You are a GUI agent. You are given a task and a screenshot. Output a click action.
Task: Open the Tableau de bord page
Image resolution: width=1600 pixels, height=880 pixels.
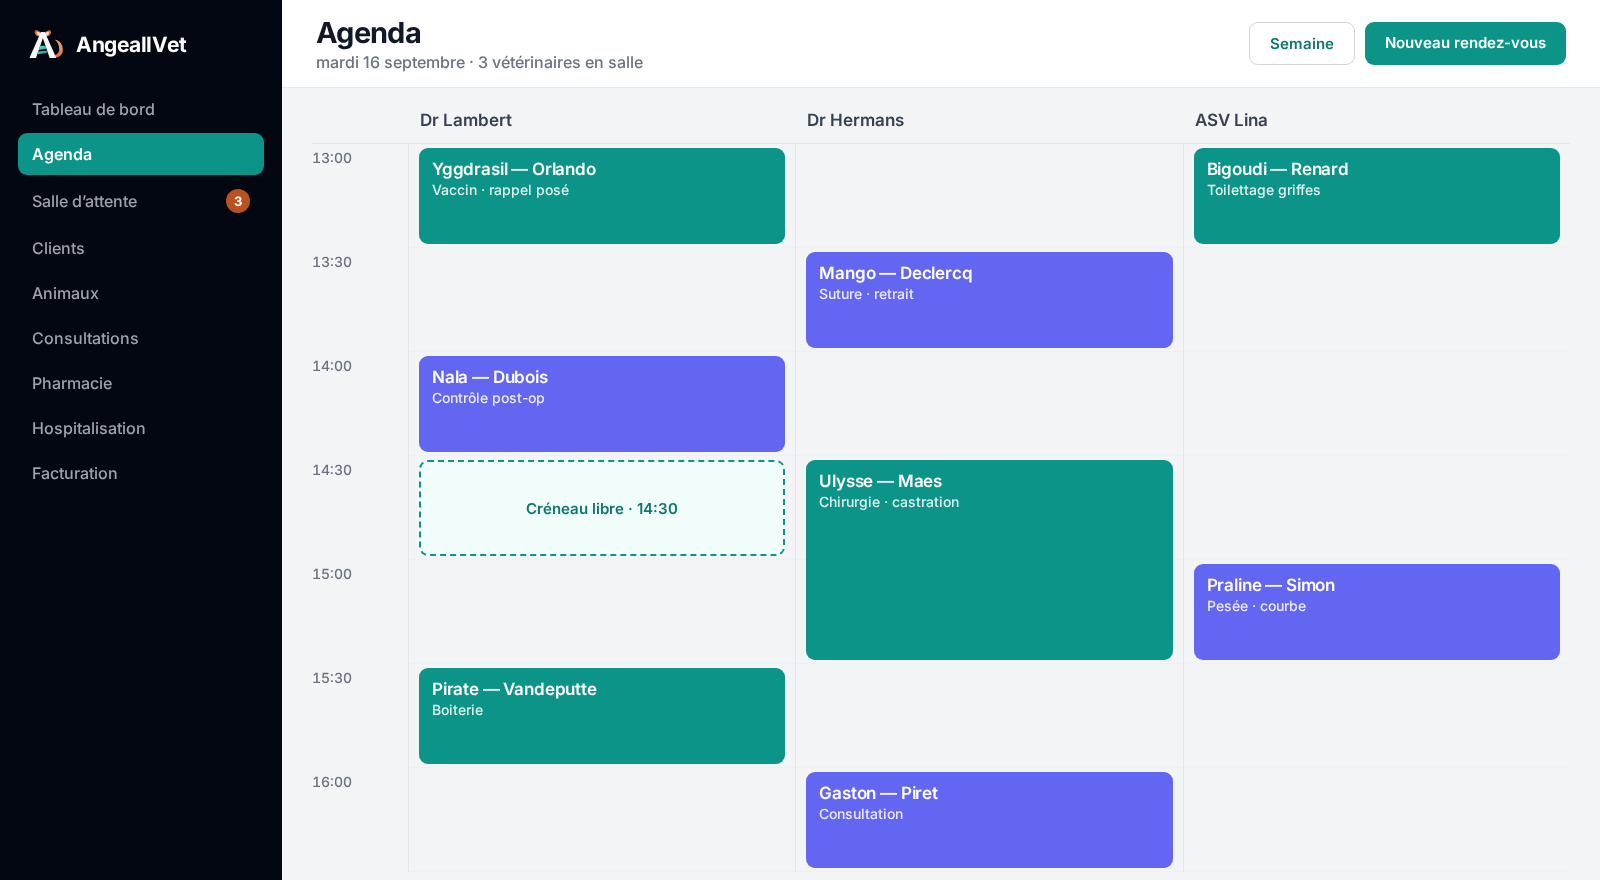[x=141, y=109]
